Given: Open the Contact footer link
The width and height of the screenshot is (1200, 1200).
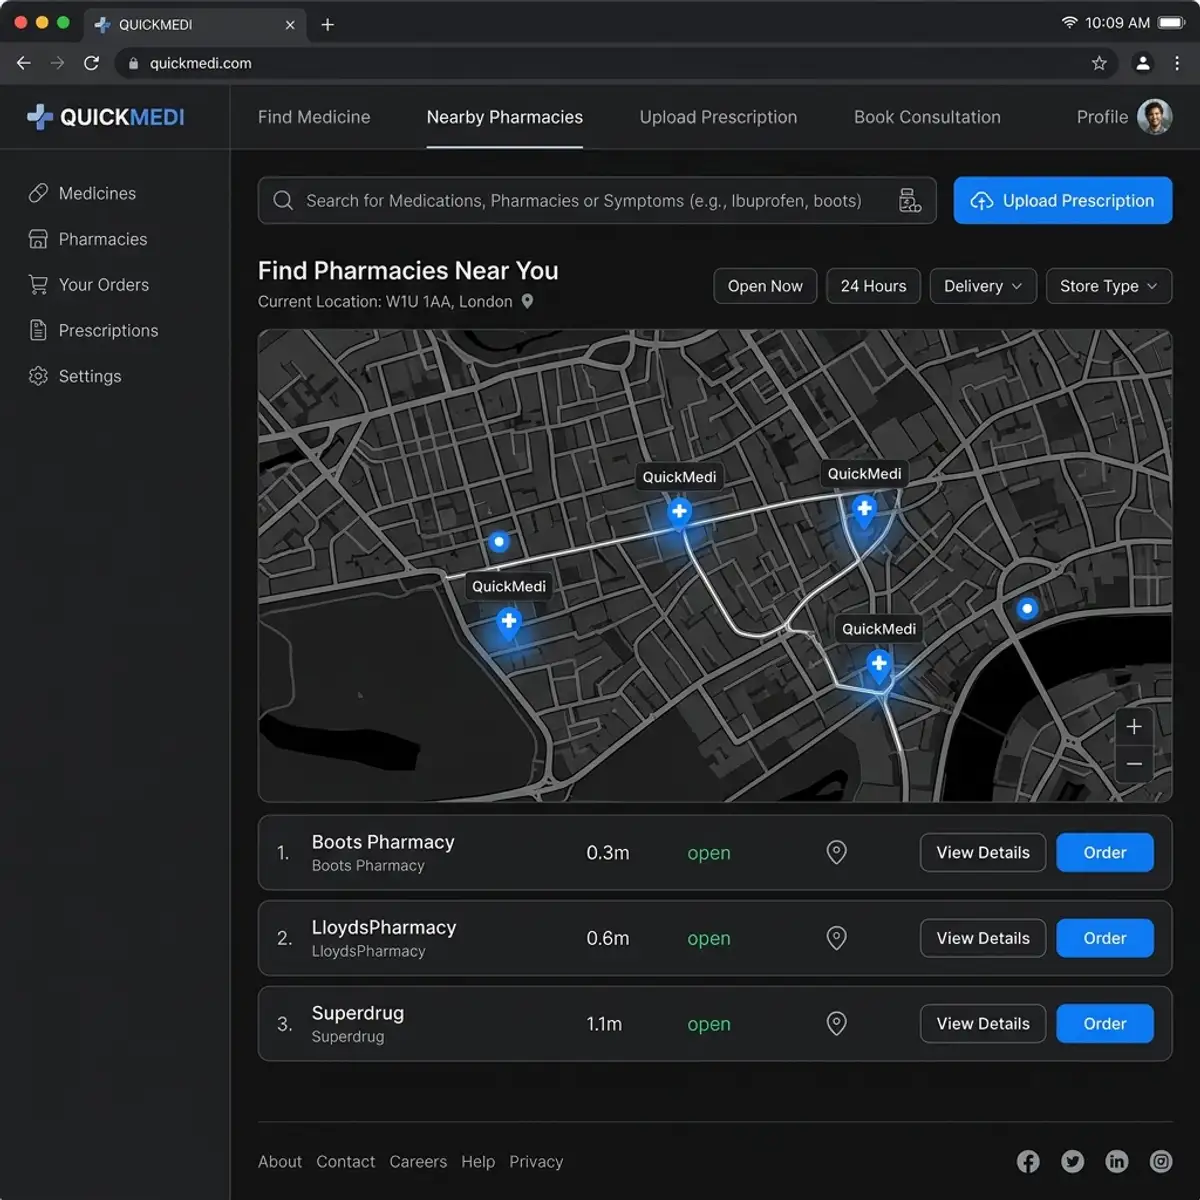Looking at the screenshot, I should (346, 1161).
